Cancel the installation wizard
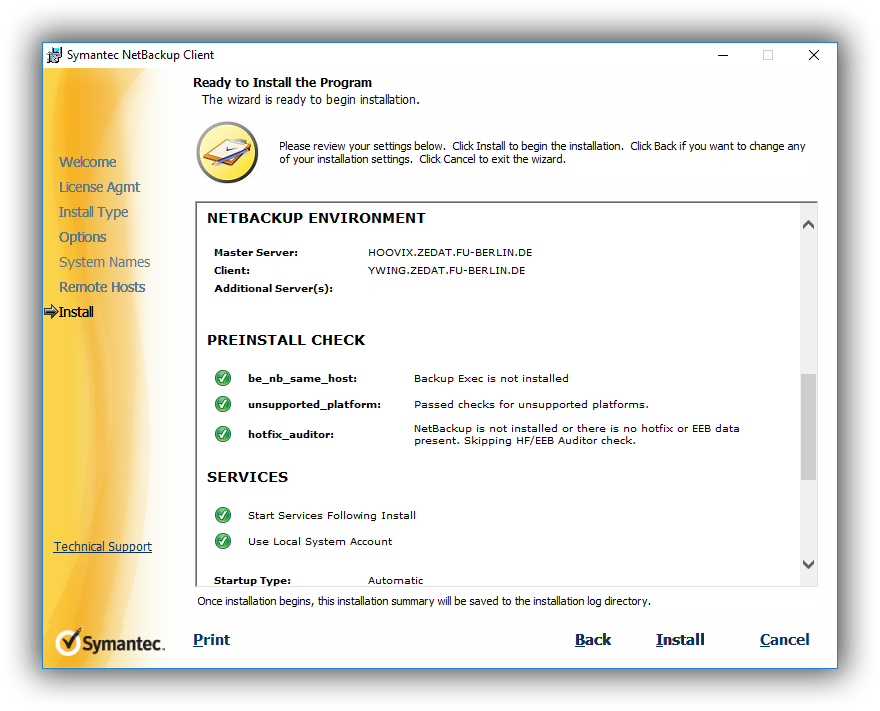880x711 pixels. click(785, 640)
